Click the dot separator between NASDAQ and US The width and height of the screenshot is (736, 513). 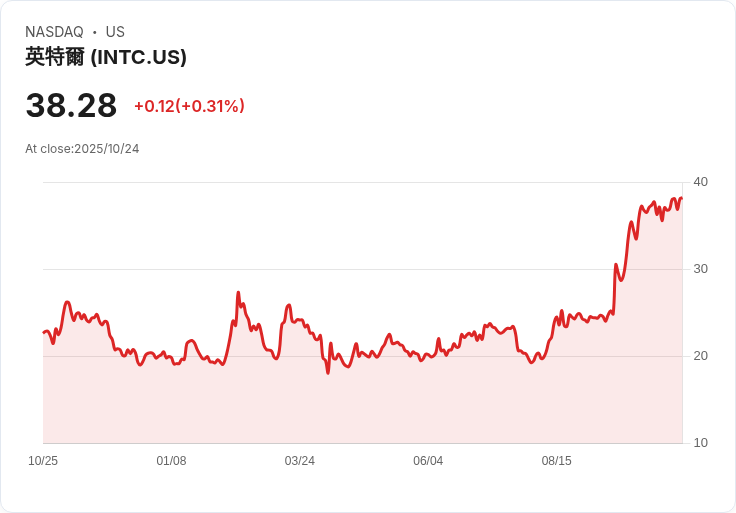(95, 32)
